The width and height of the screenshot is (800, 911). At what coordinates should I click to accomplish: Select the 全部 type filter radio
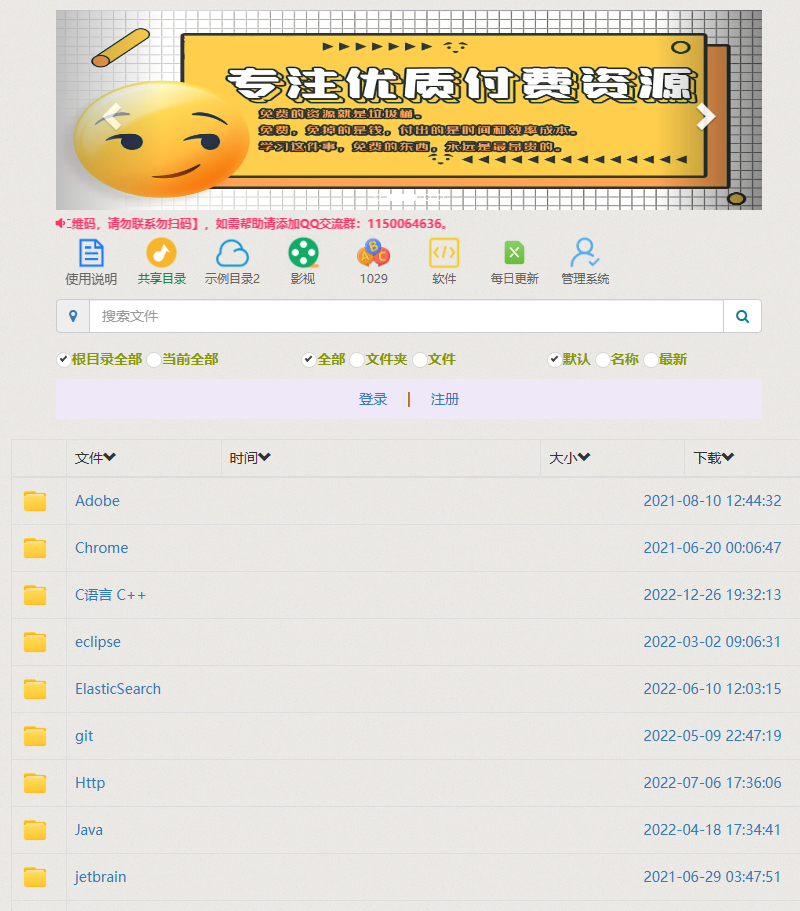308,360
